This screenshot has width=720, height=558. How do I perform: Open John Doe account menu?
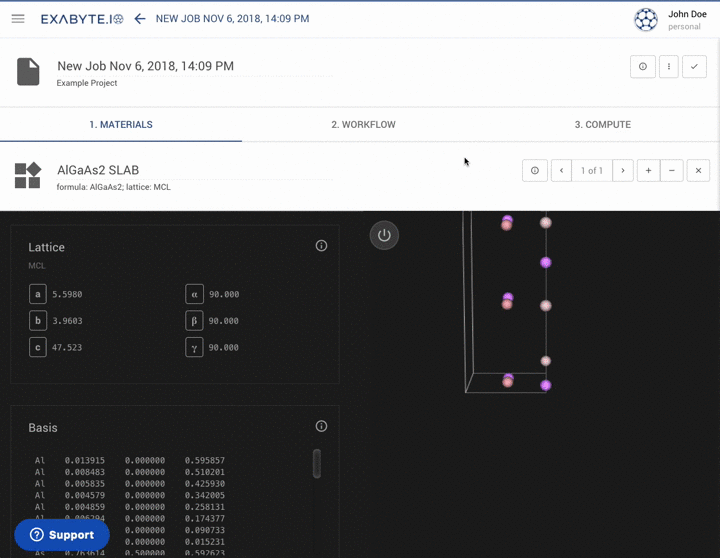[x=672, y=20]
